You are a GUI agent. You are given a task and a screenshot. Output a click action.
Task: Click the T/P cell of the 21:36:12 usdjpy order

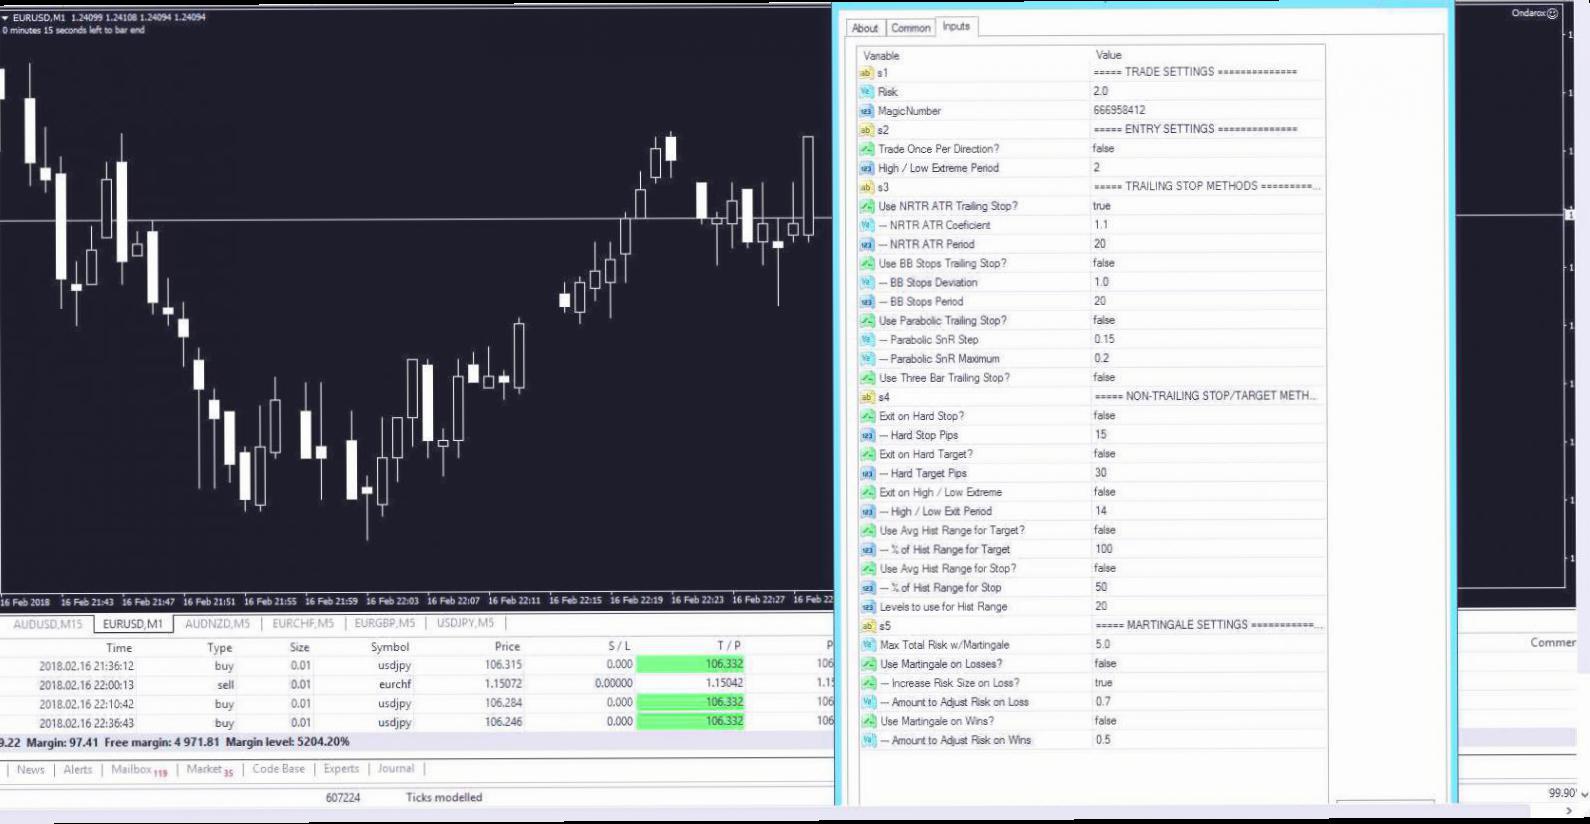pyautogui.click(x=690, y=665)
